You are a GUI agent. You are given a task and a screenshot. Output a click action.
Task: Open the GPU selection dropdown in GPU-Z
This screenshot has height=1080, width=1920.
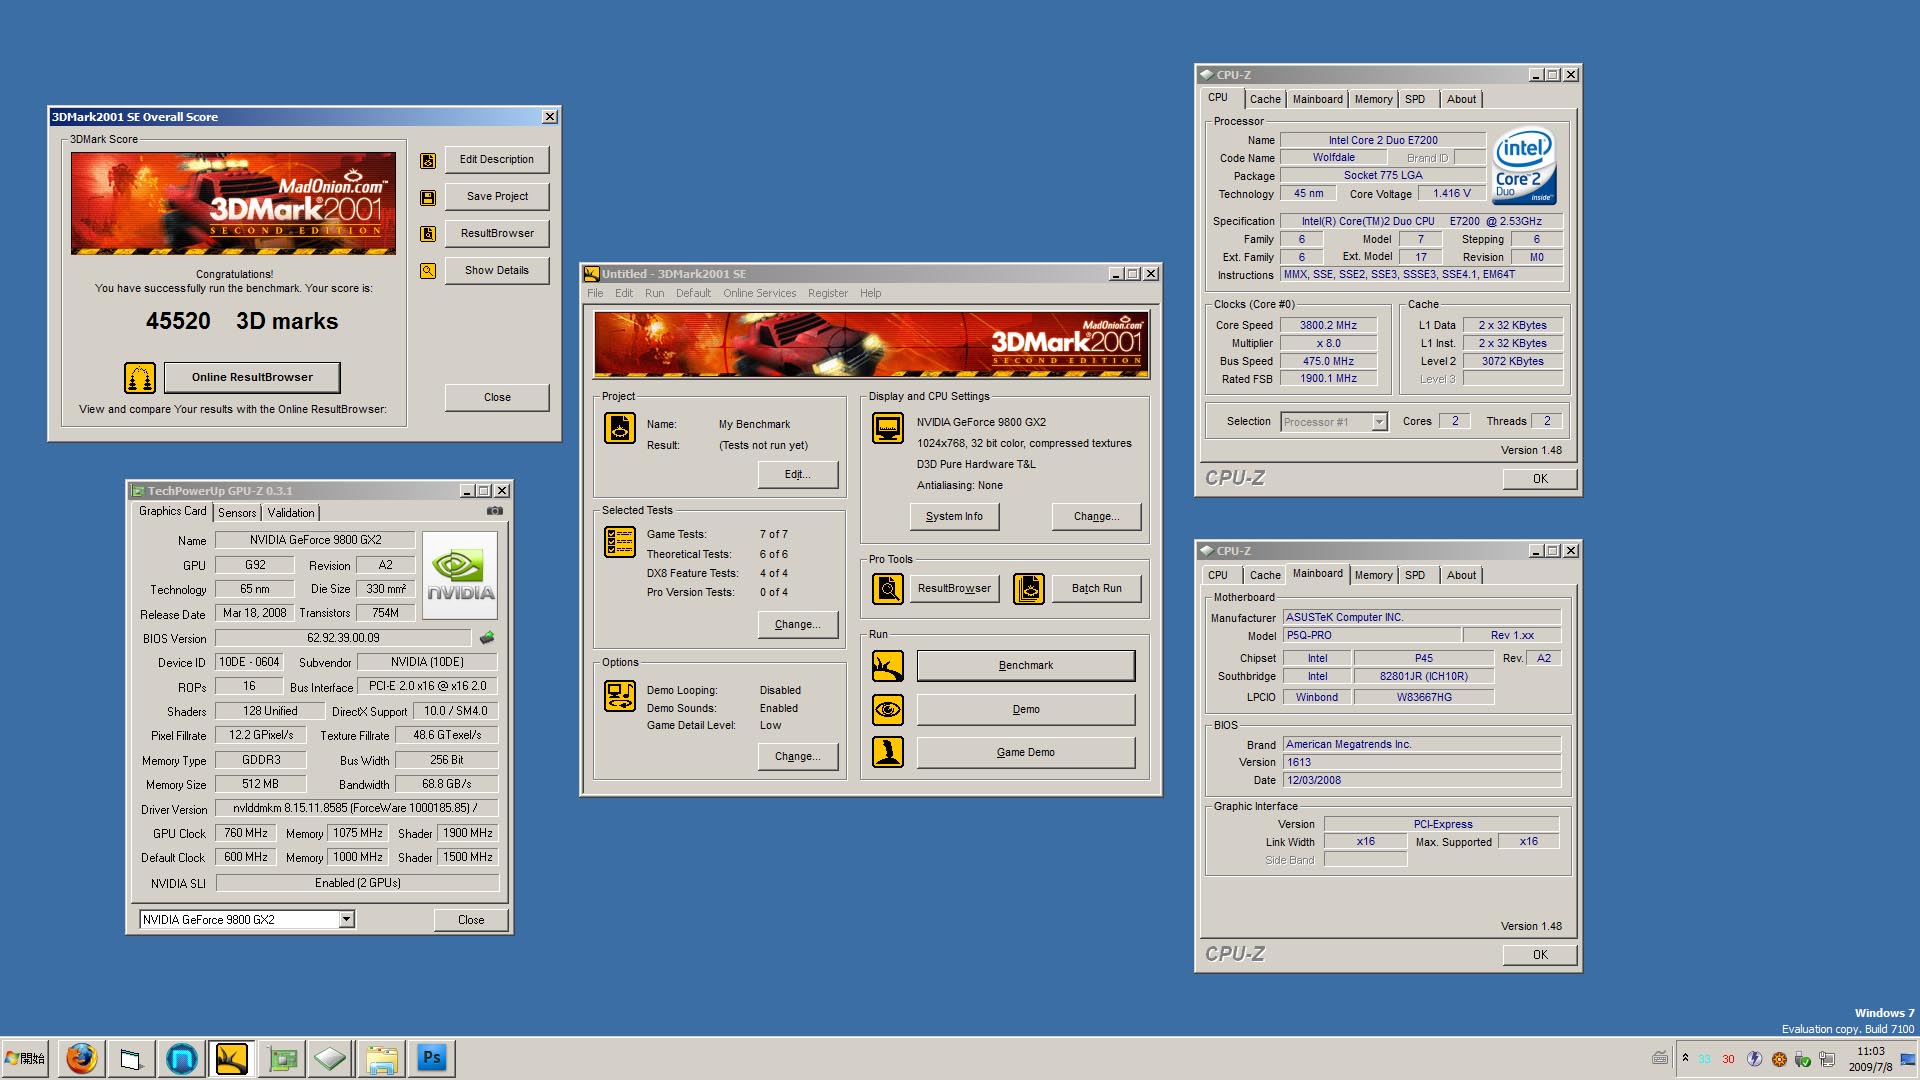click(346, 920)
